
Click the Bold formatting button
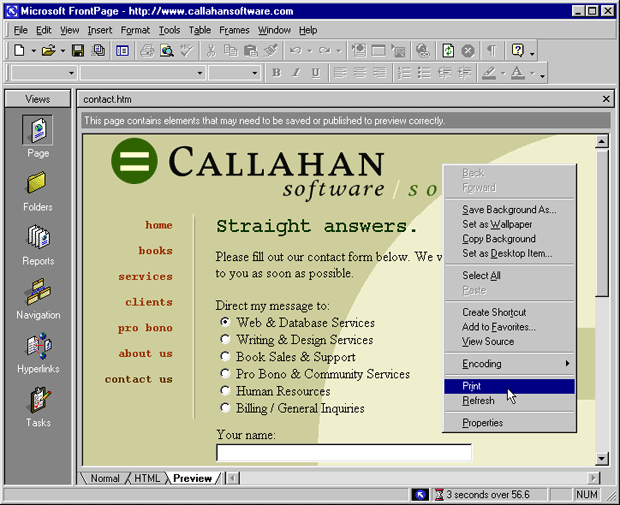click(x=277, y=73)
